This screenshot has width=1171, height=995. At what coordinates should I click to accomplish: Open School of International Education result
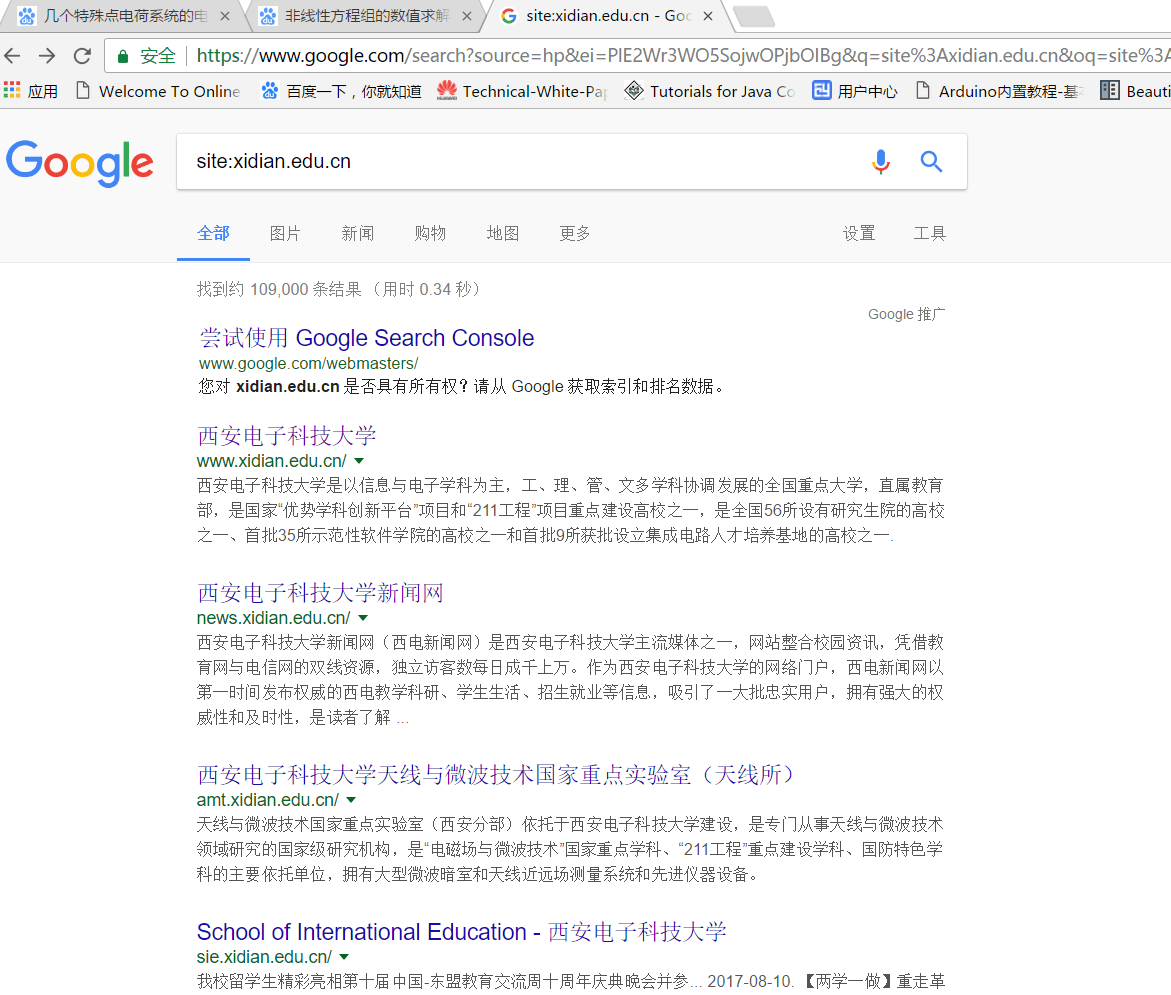[462, 932]
